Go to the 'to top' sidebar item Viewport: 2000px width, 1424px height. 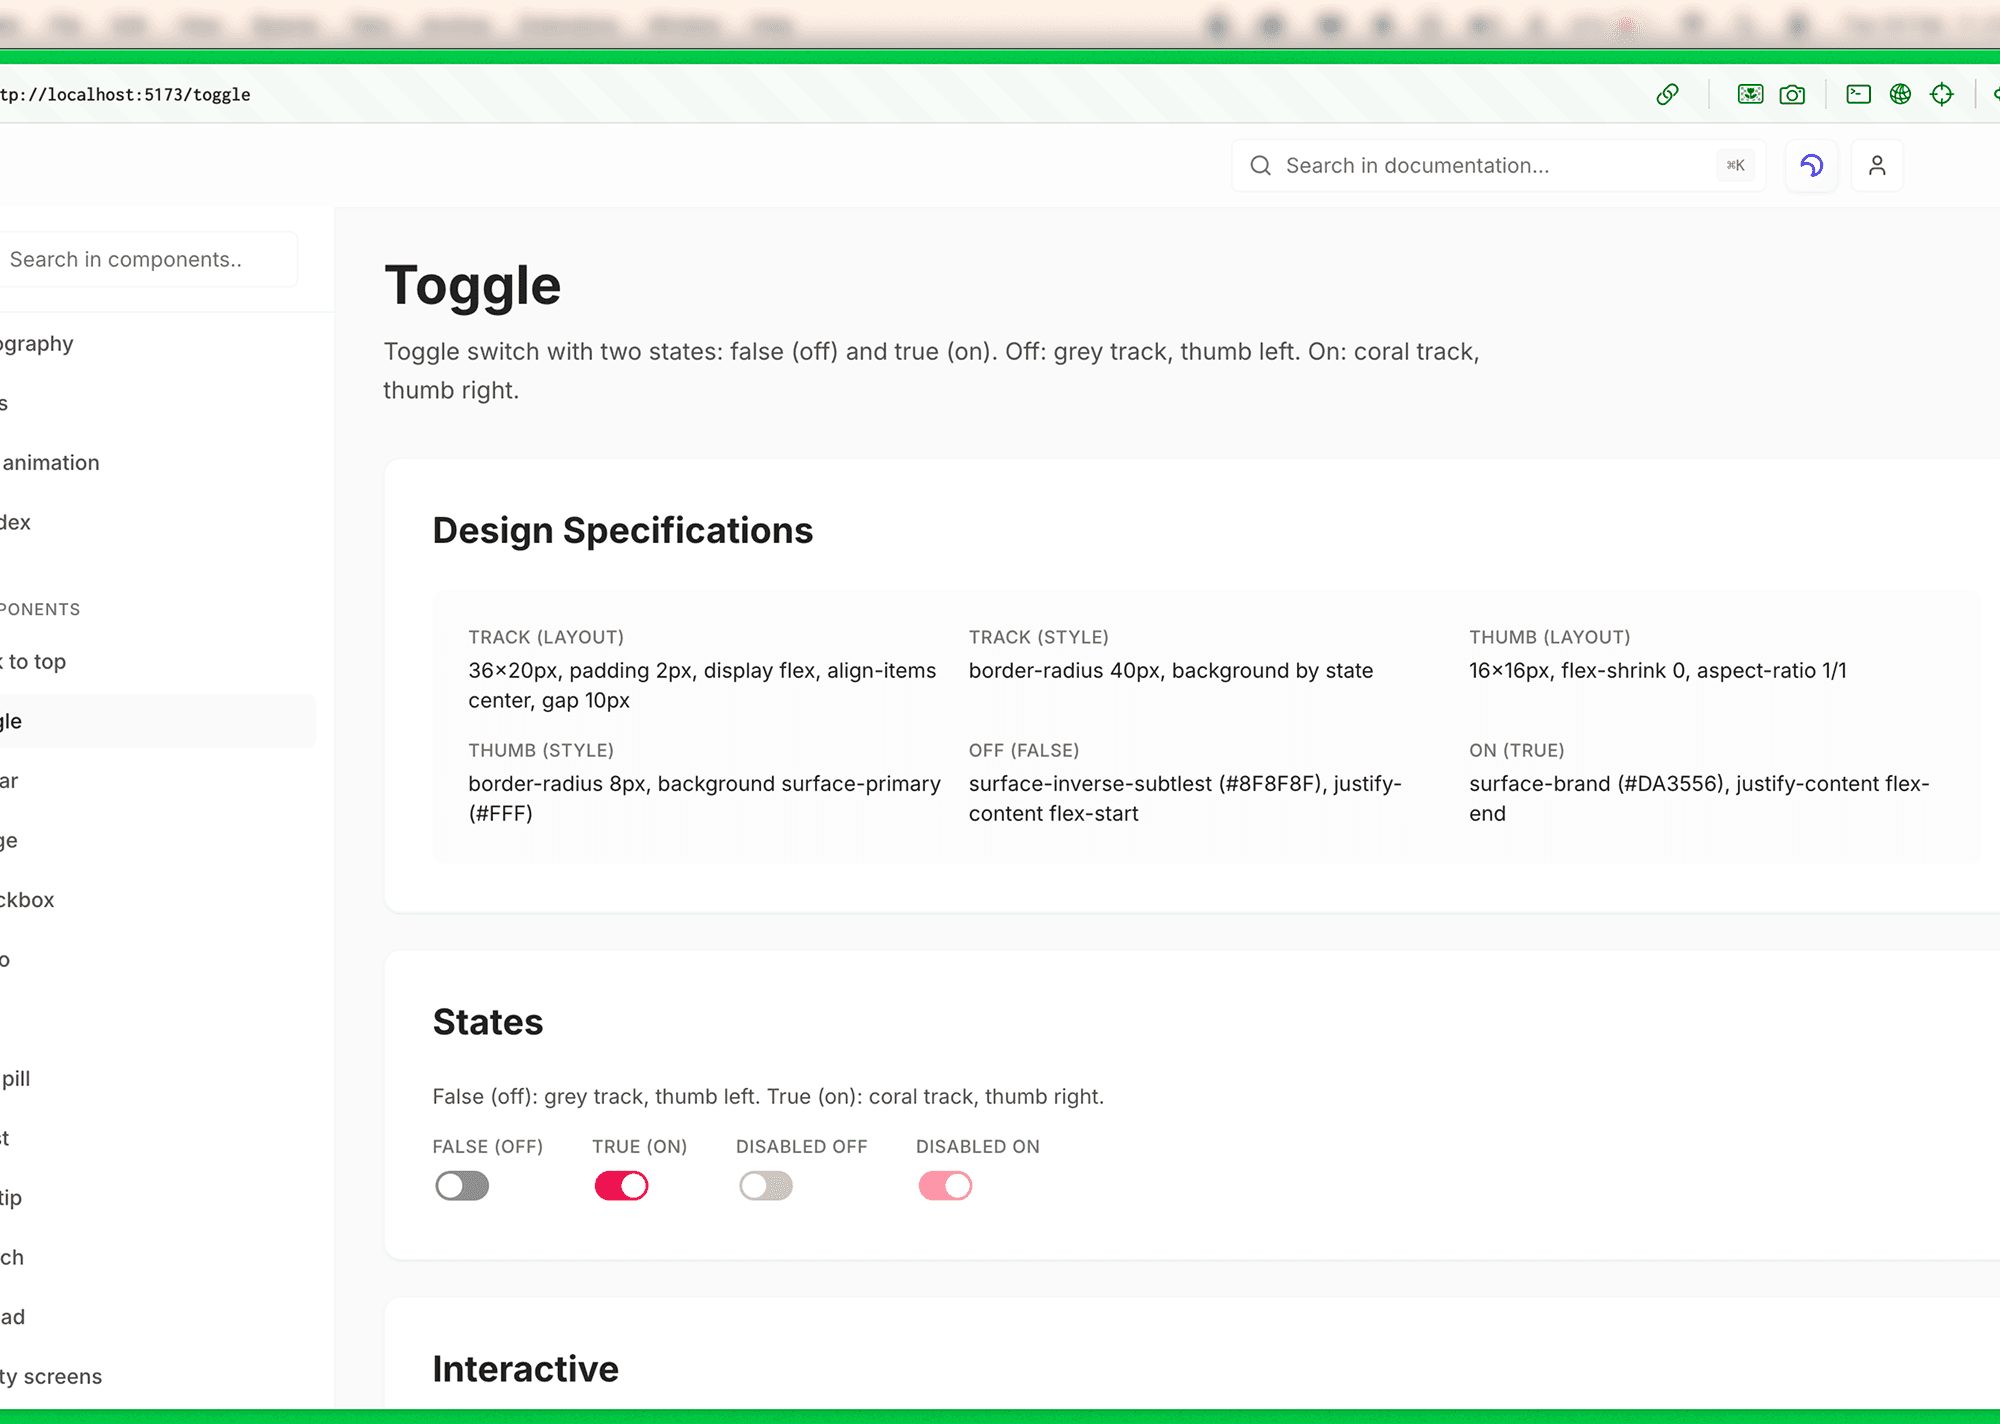(x=36, y=662)
